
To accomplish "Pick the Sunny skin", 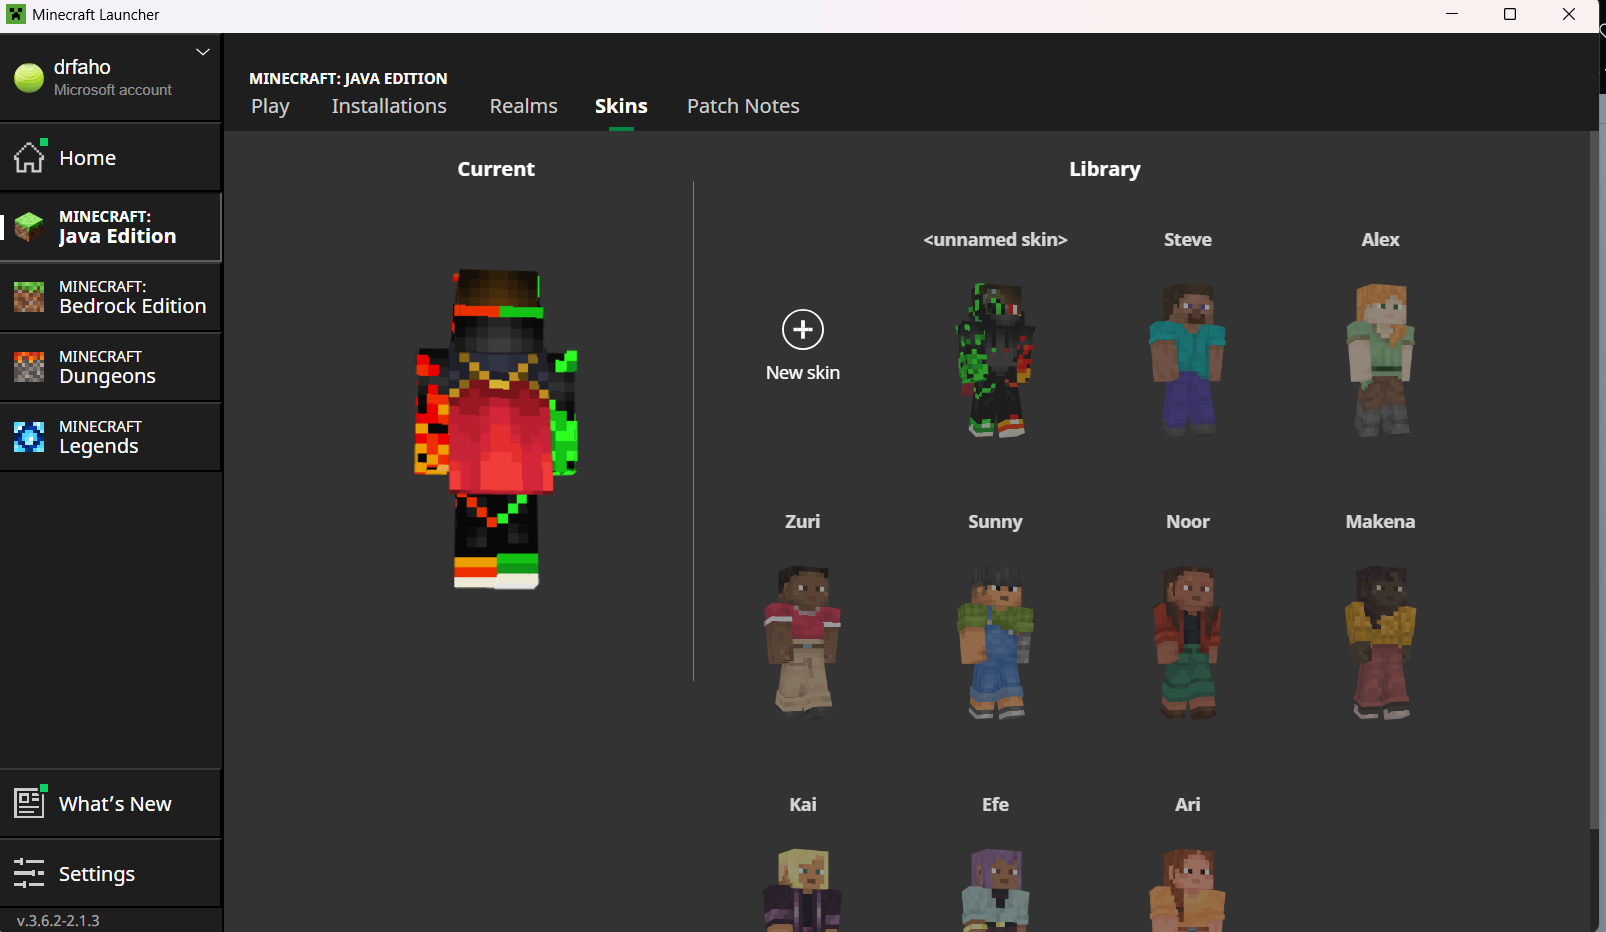I will click(996, 642).
